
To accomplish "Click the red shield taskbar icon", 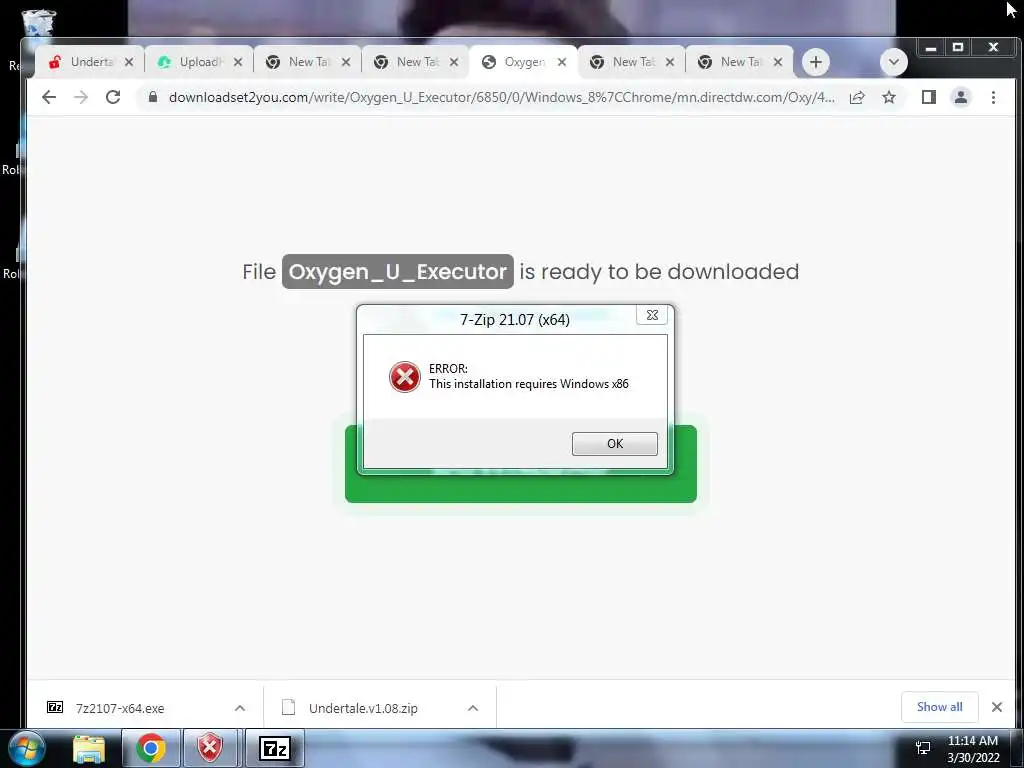I will 210,748.
